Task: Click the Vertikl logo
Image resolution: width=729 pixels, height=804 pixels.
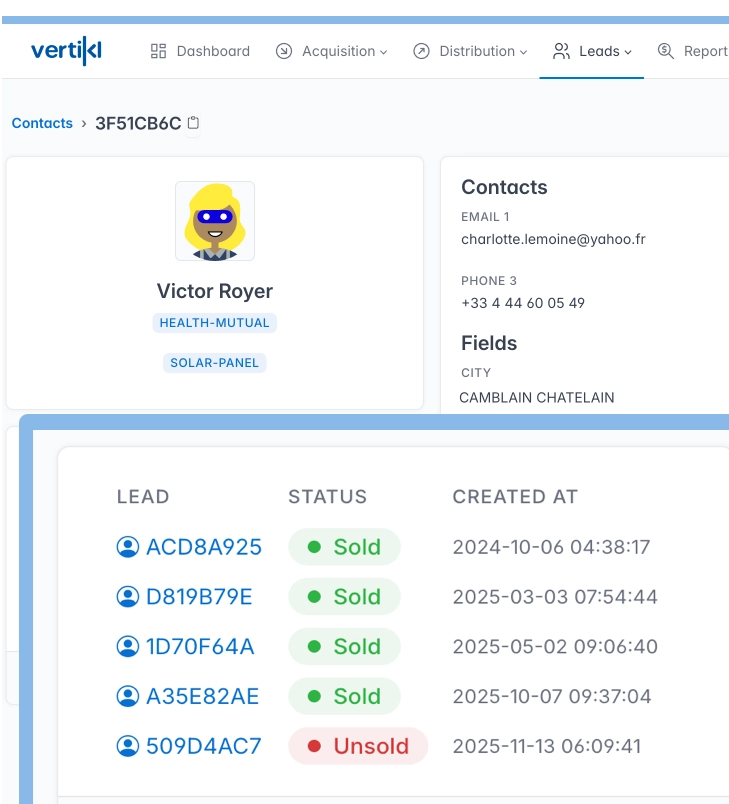Action: tap(66, 51)
